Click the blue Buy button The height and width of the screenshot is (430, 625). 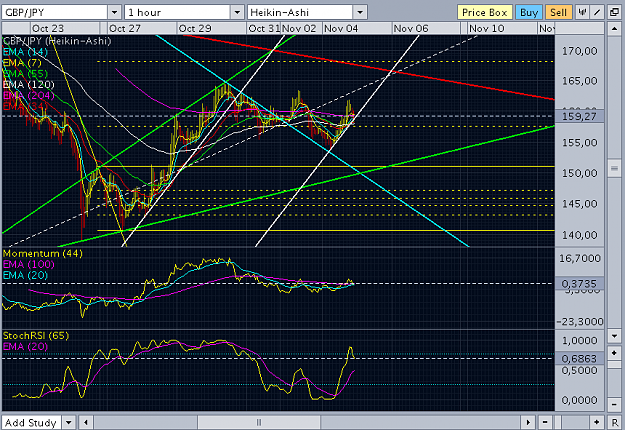tap(529, 12)
